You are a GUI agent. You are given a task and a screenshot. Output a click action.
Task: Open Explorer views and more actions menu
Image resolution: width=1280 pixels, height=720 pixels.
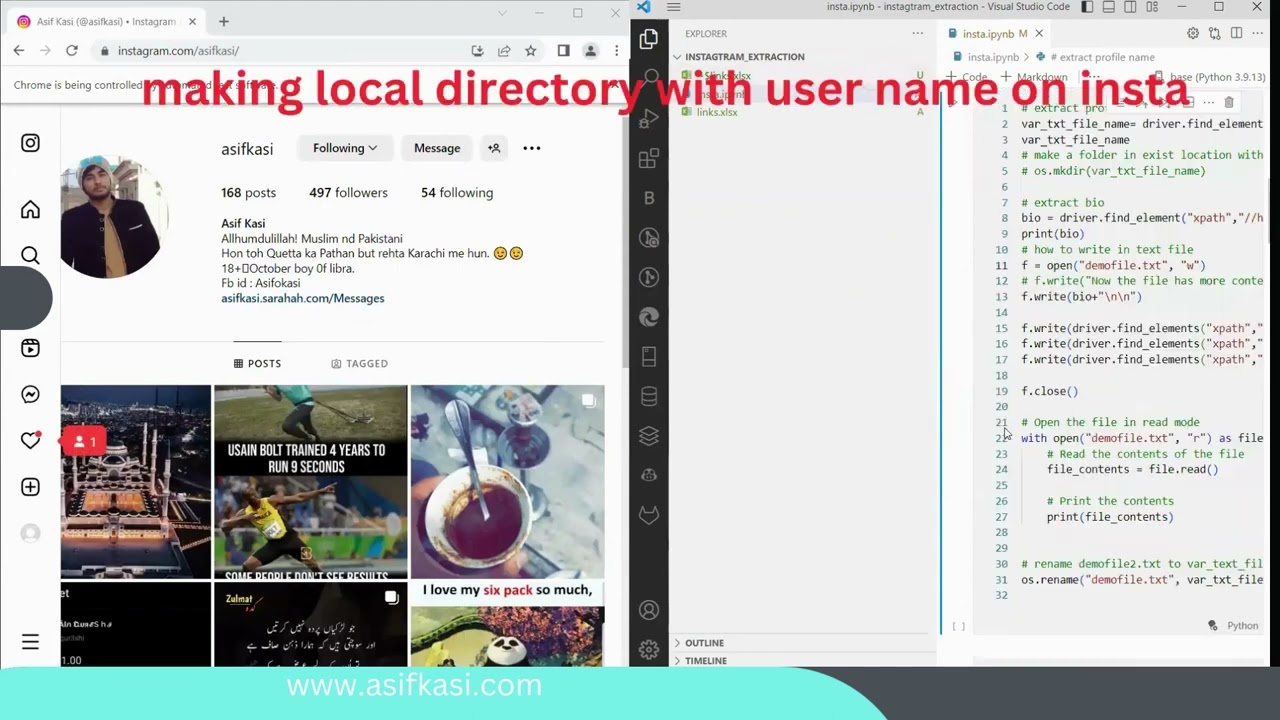point(917,33)
